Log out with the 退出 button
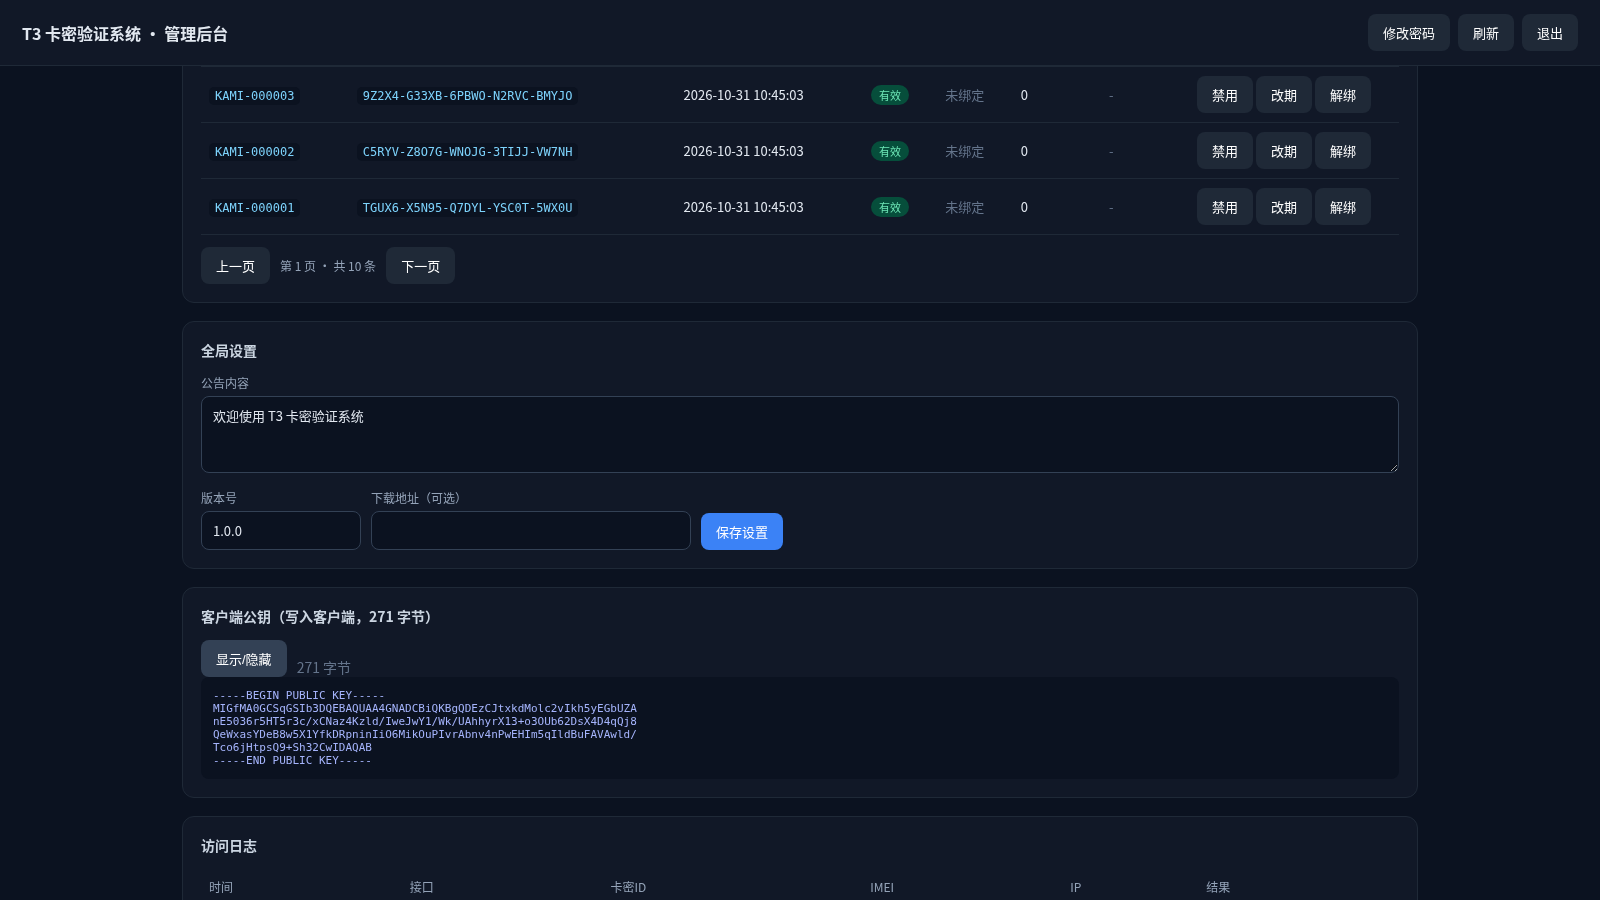This screenshot has height=900, width=1600. (x=1549, y=33)
